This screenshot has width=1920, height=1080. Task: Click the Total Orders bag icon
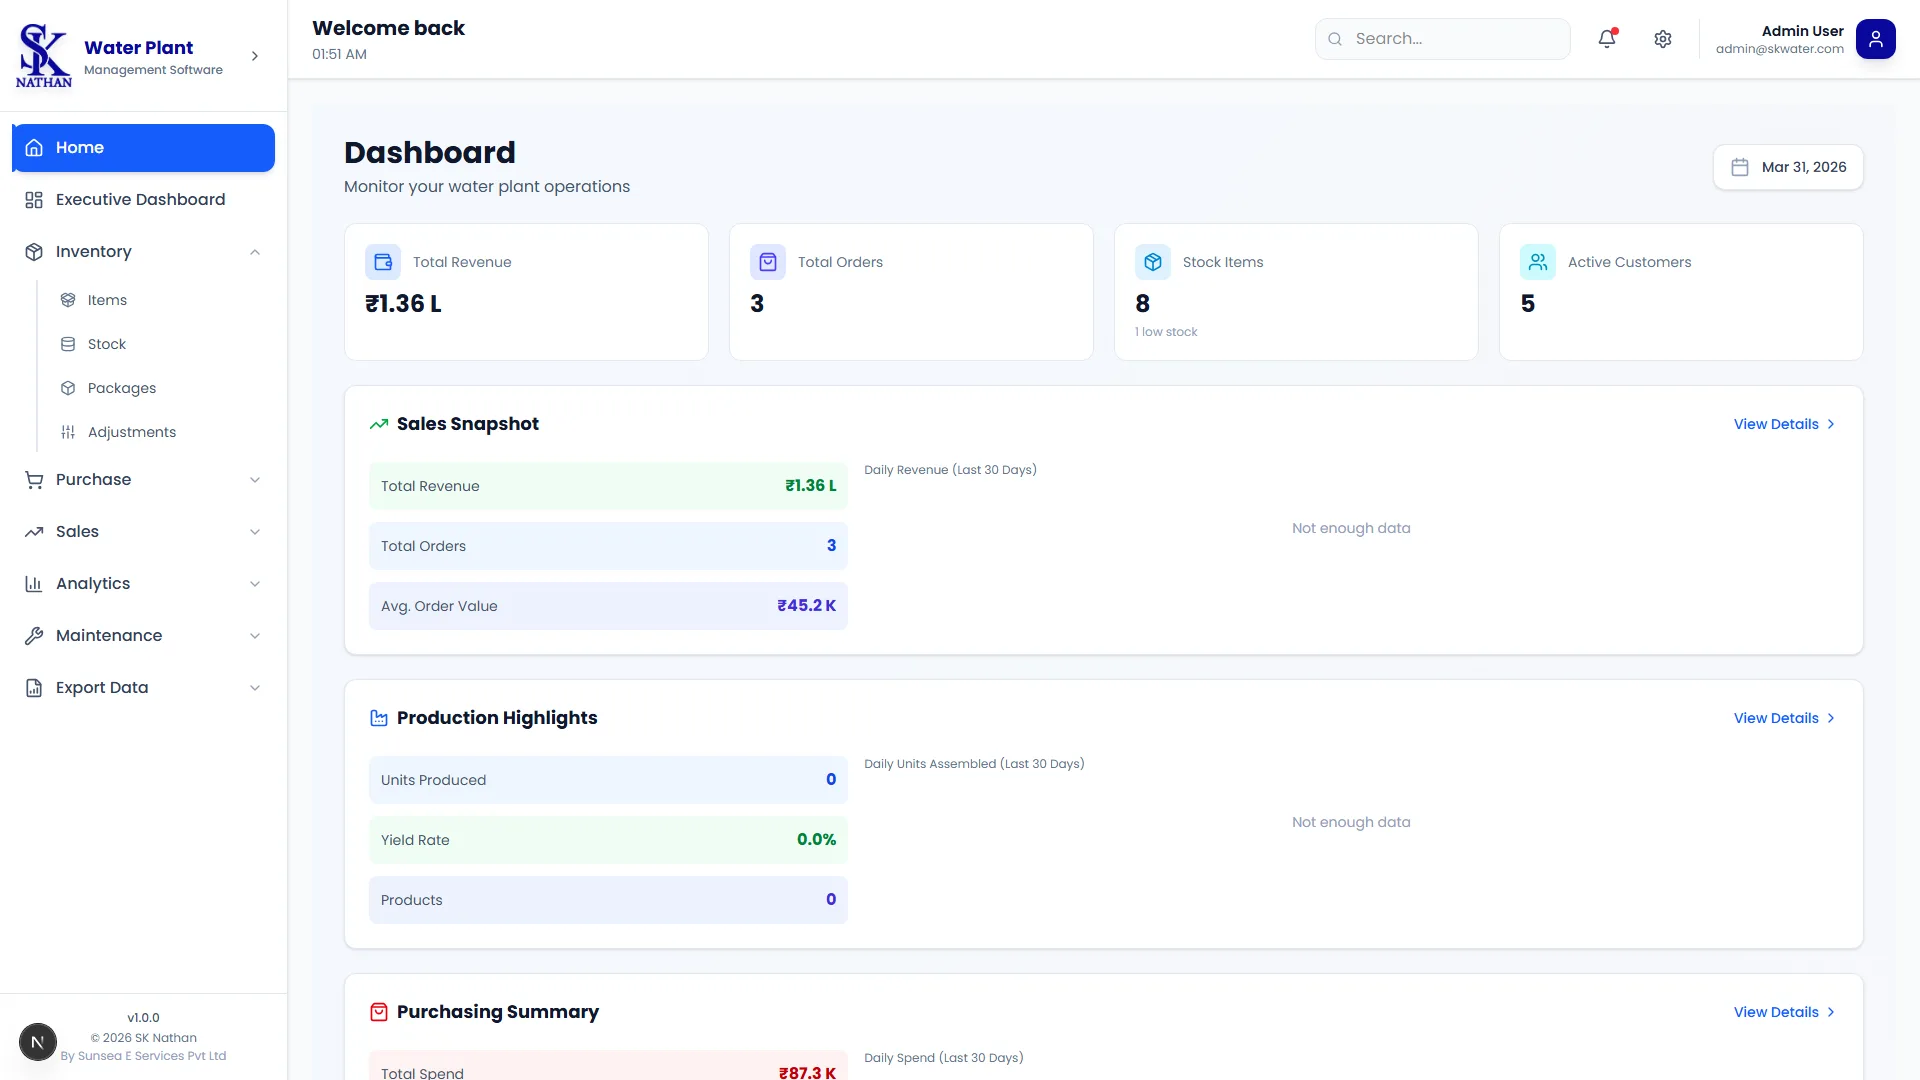click(x=768, y=262)
